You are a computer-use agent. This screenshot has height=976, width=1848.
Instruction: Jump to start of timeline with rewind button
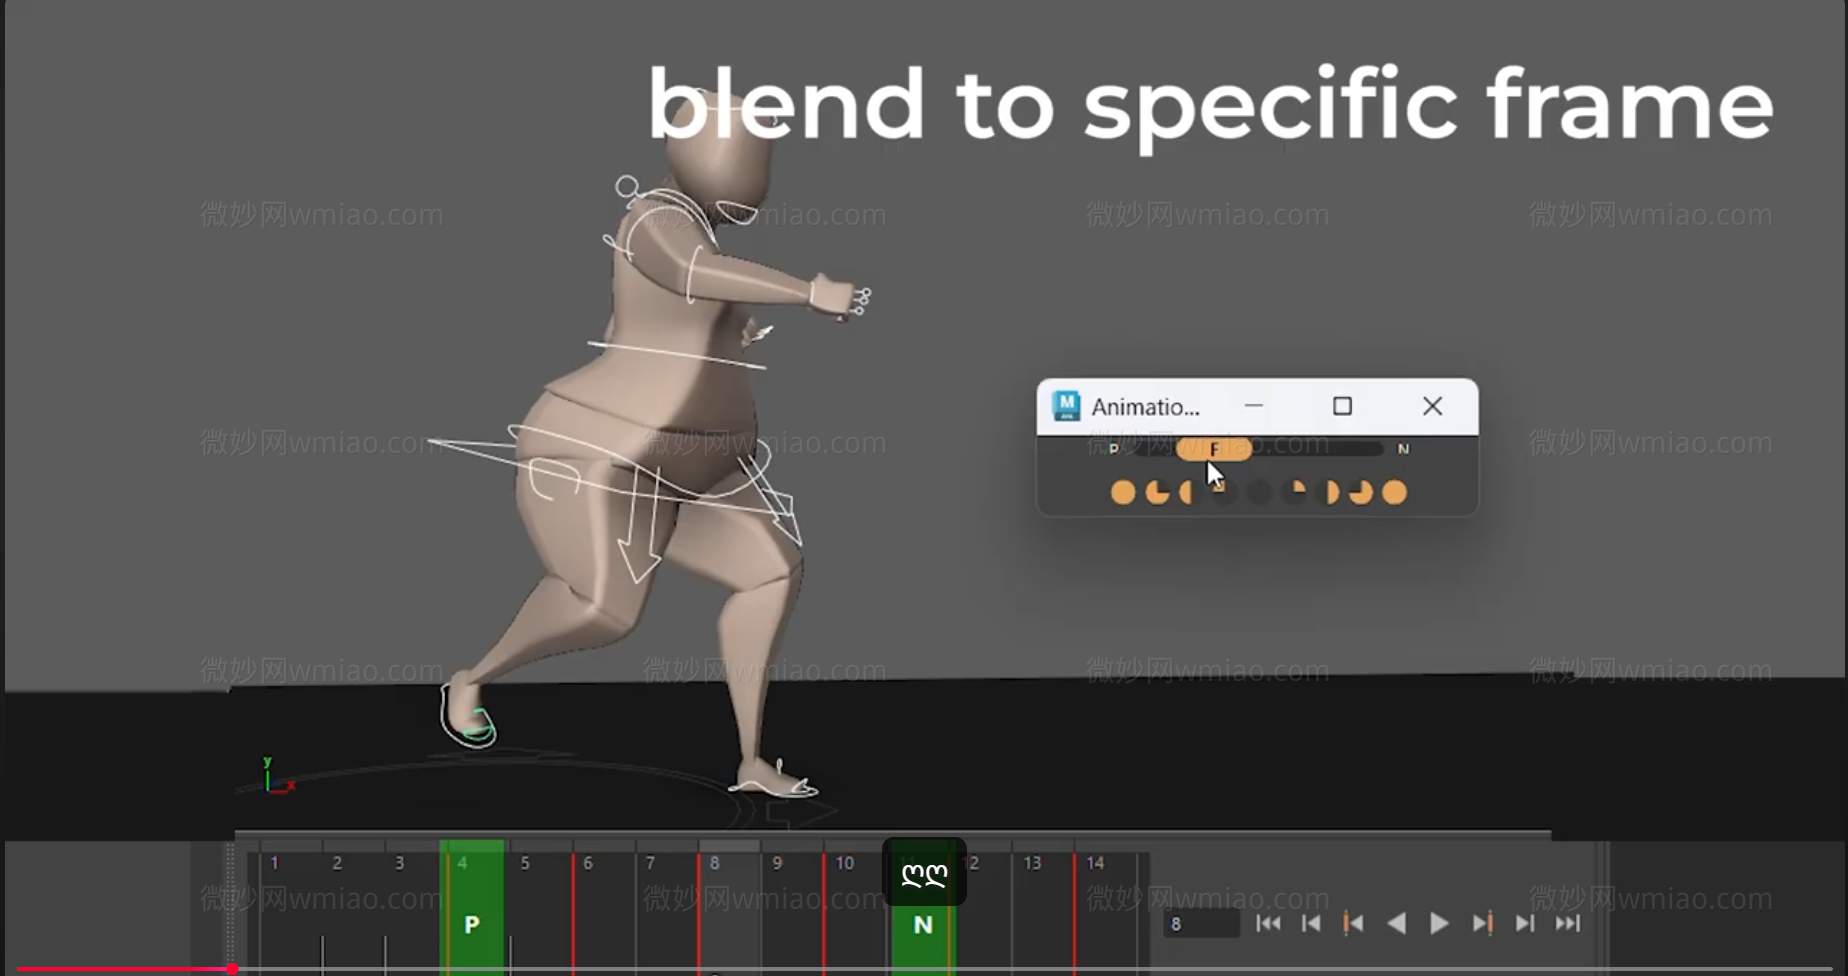pos(1268,923)
